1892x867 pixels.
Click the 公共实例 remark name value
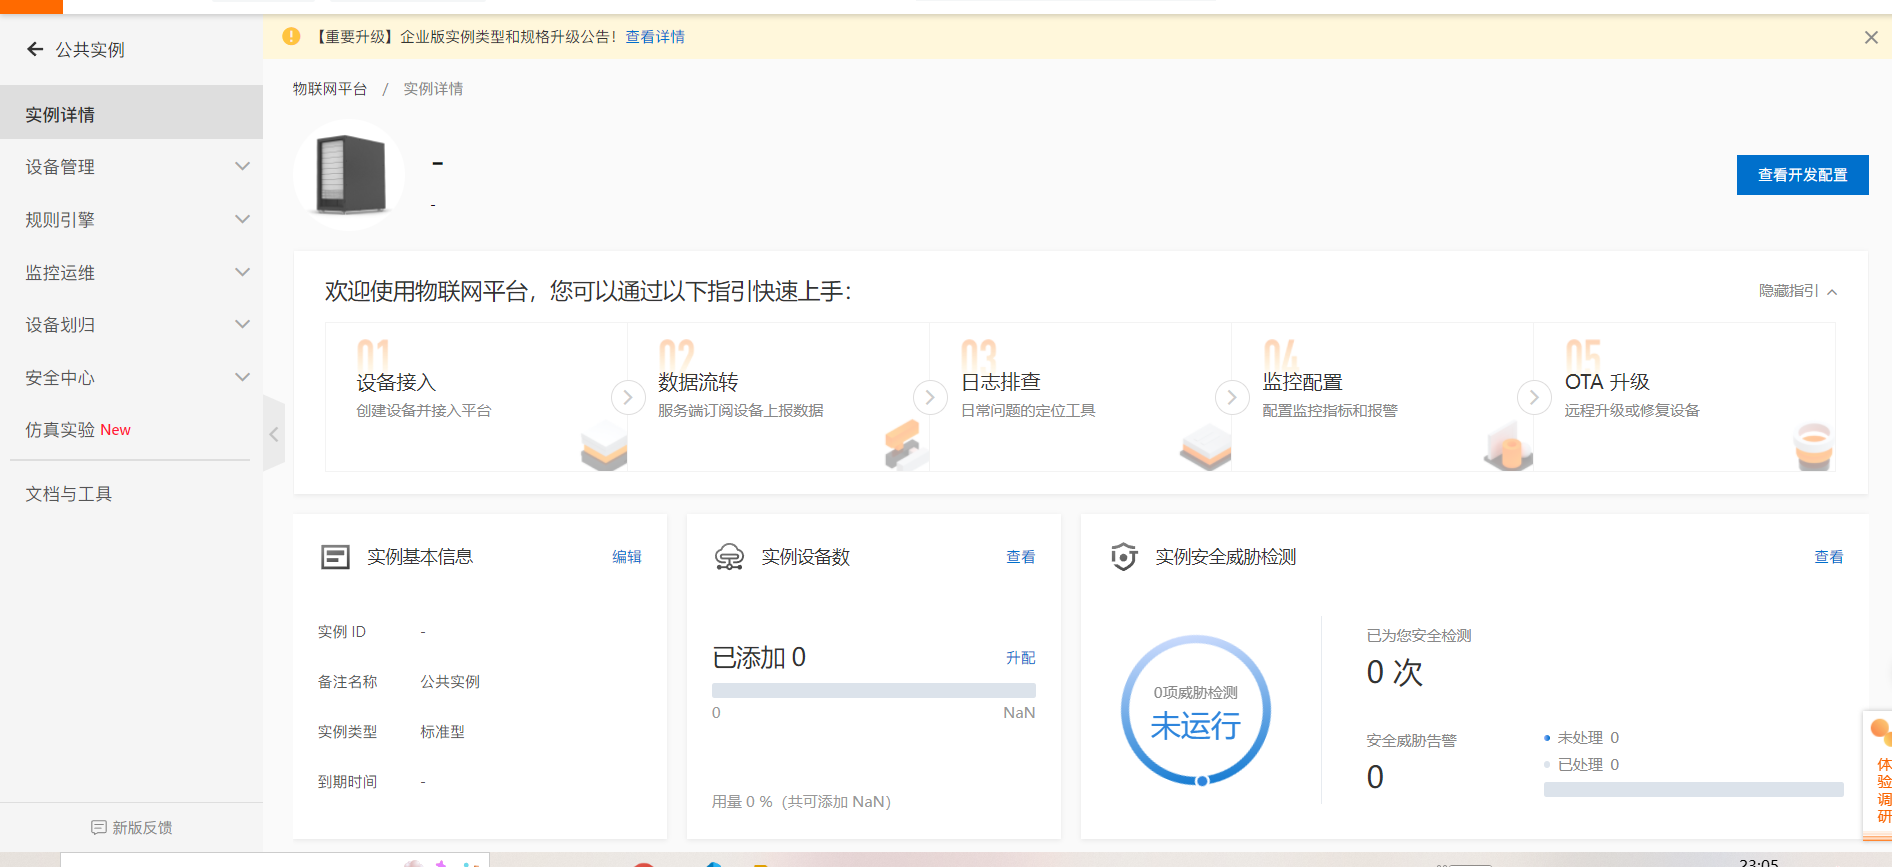(450, 682)
